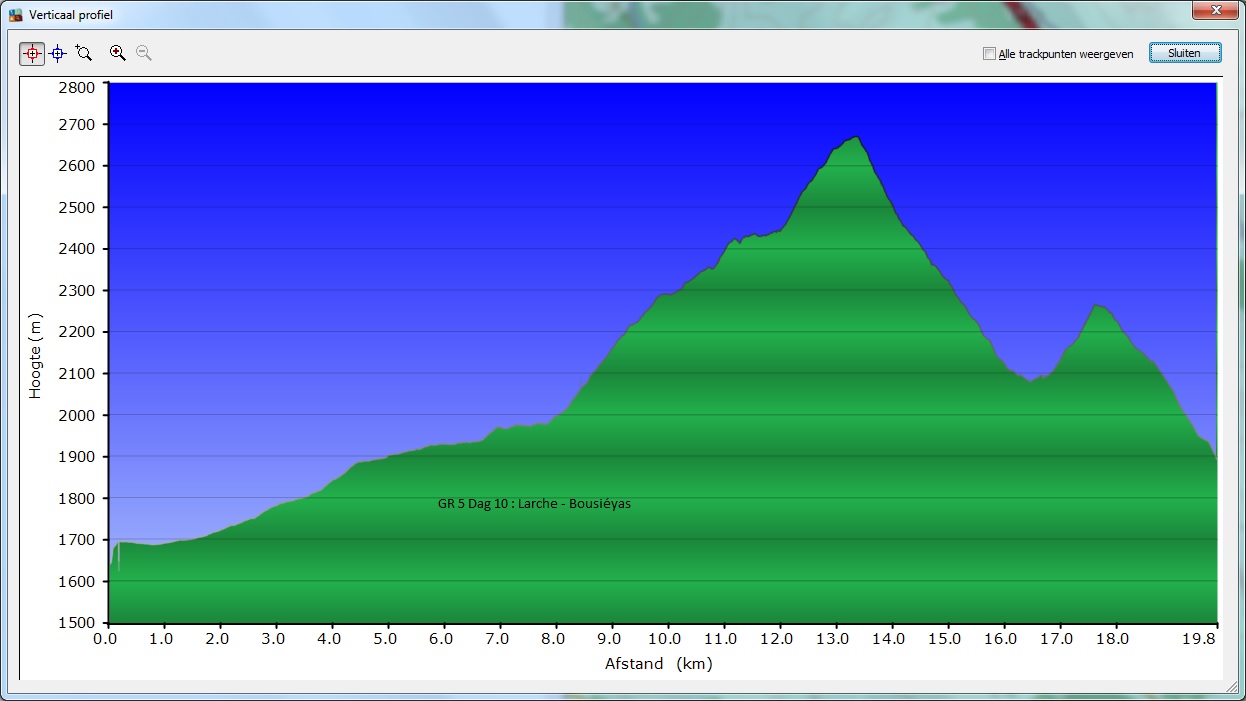
Task: Activate the zoom-region magnifier tool
Action: [x=84, y=53]
